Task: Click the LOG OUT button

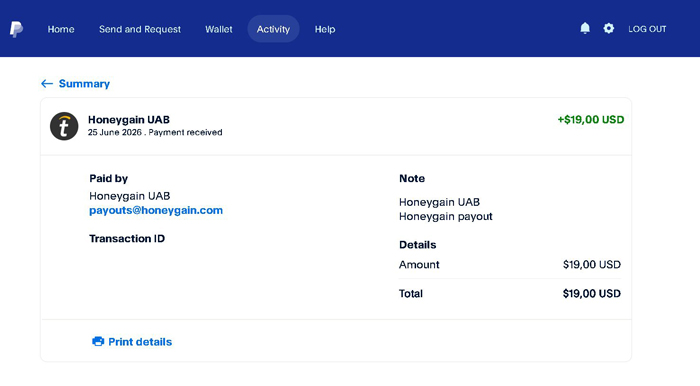Action: (x=647, y=29)
